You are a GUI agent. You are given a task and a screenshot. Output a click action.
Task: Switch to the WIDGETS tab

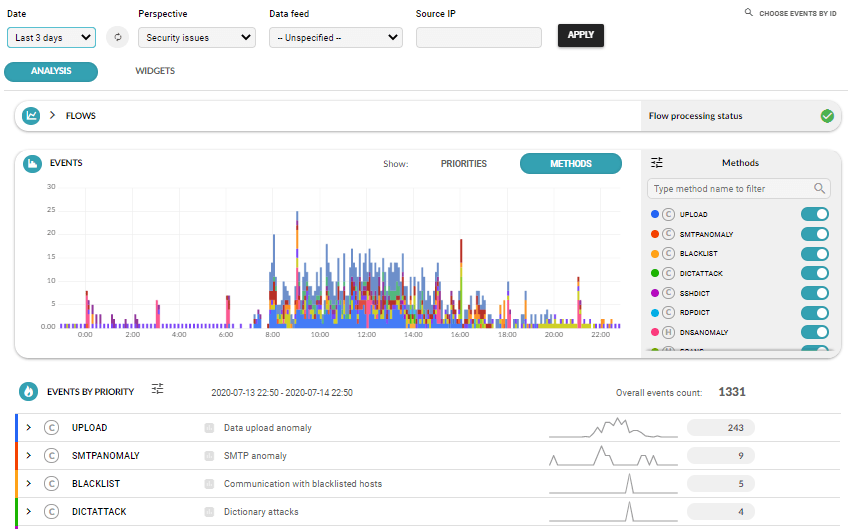coord(155,71)
